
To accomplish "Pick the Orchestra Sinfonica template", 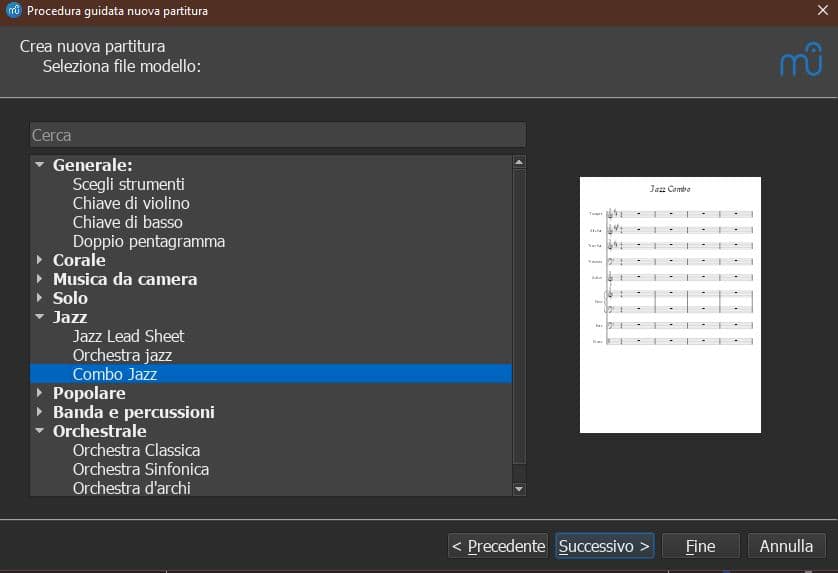I will (140, 469).
